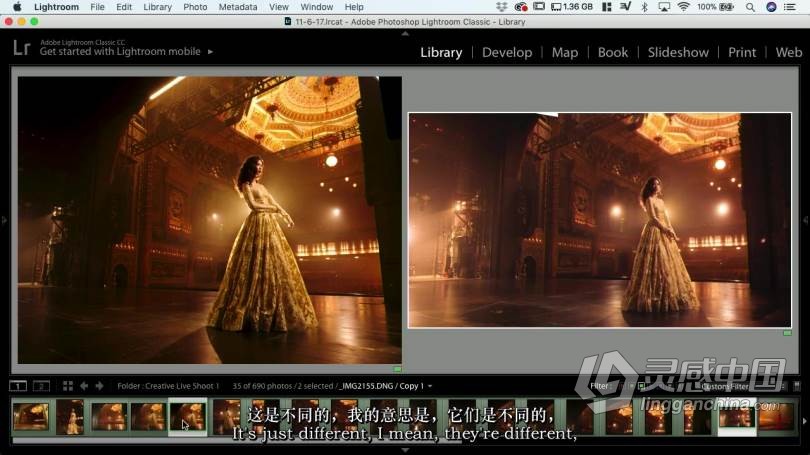Go back to previous source arrow
810x455 pixels.
[84, 386]
